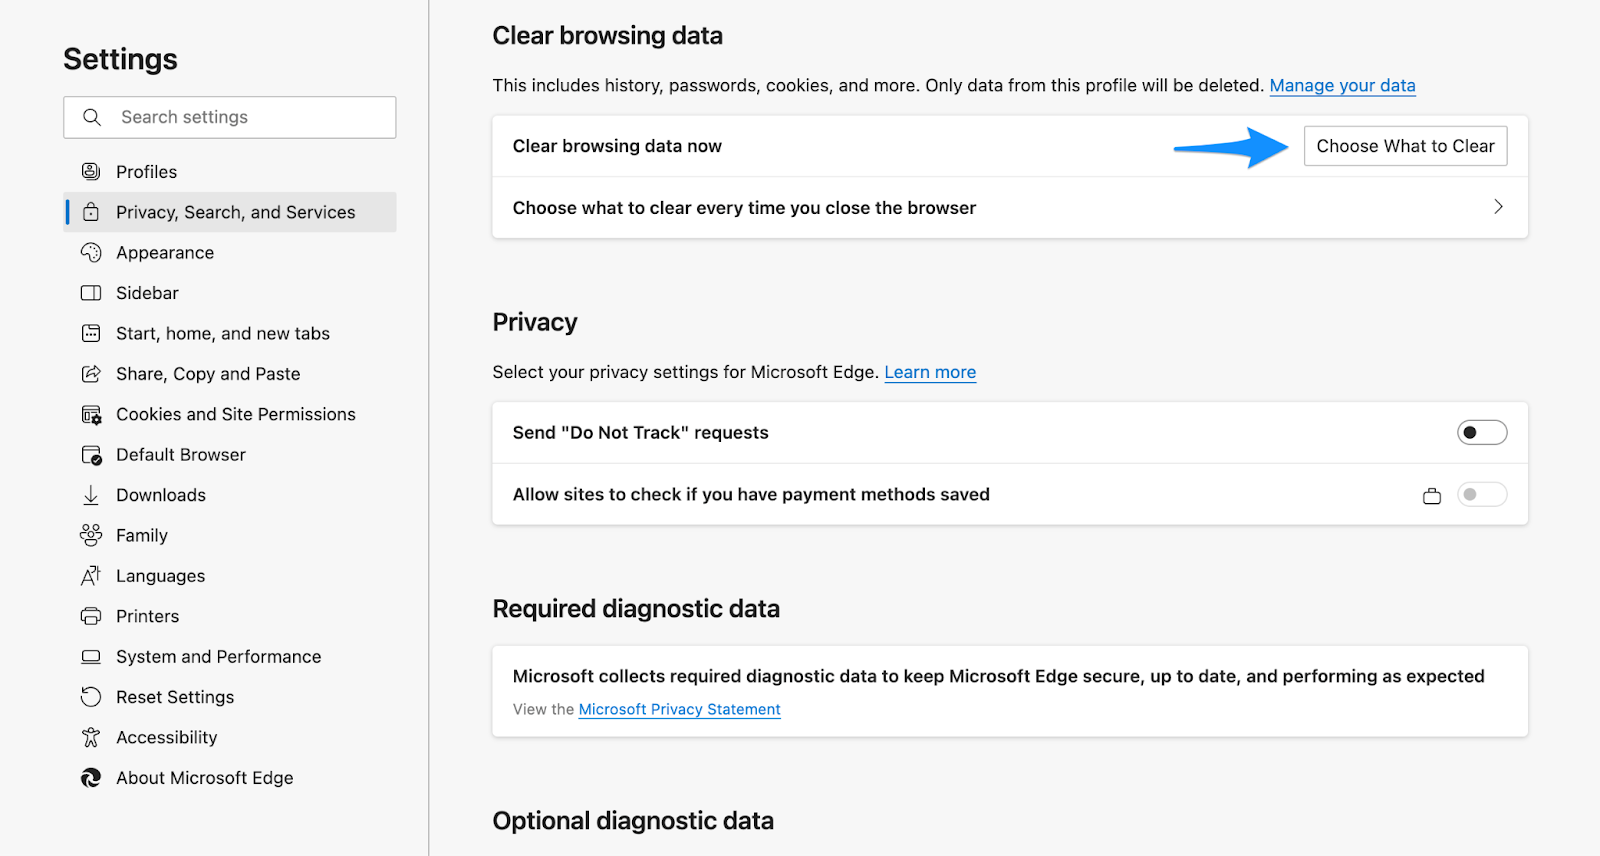The image size is (1600, 856).
Task: Click Choose What to Clear button
Action: pyautogui.click(x=1405, y=146)
